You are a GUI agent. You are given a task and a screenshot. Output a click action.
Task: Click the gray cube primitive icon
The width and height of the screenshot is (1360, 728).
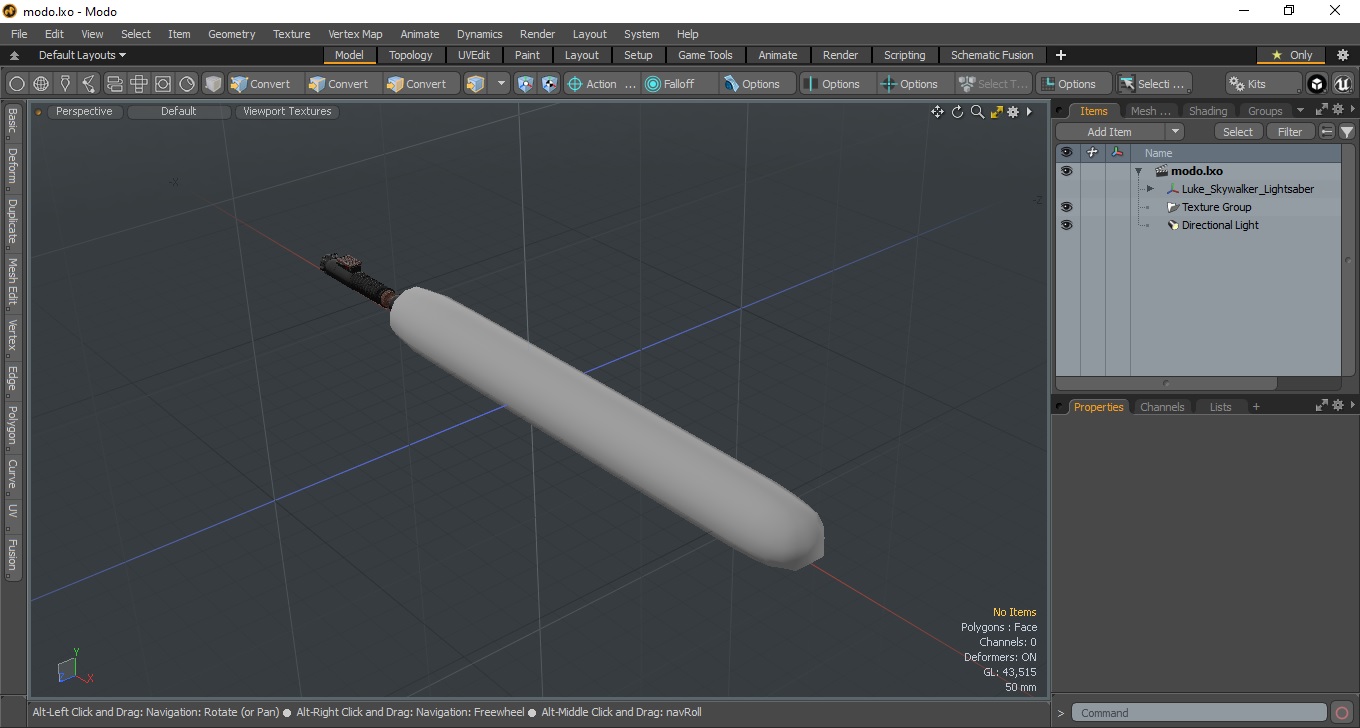(213, 84)
